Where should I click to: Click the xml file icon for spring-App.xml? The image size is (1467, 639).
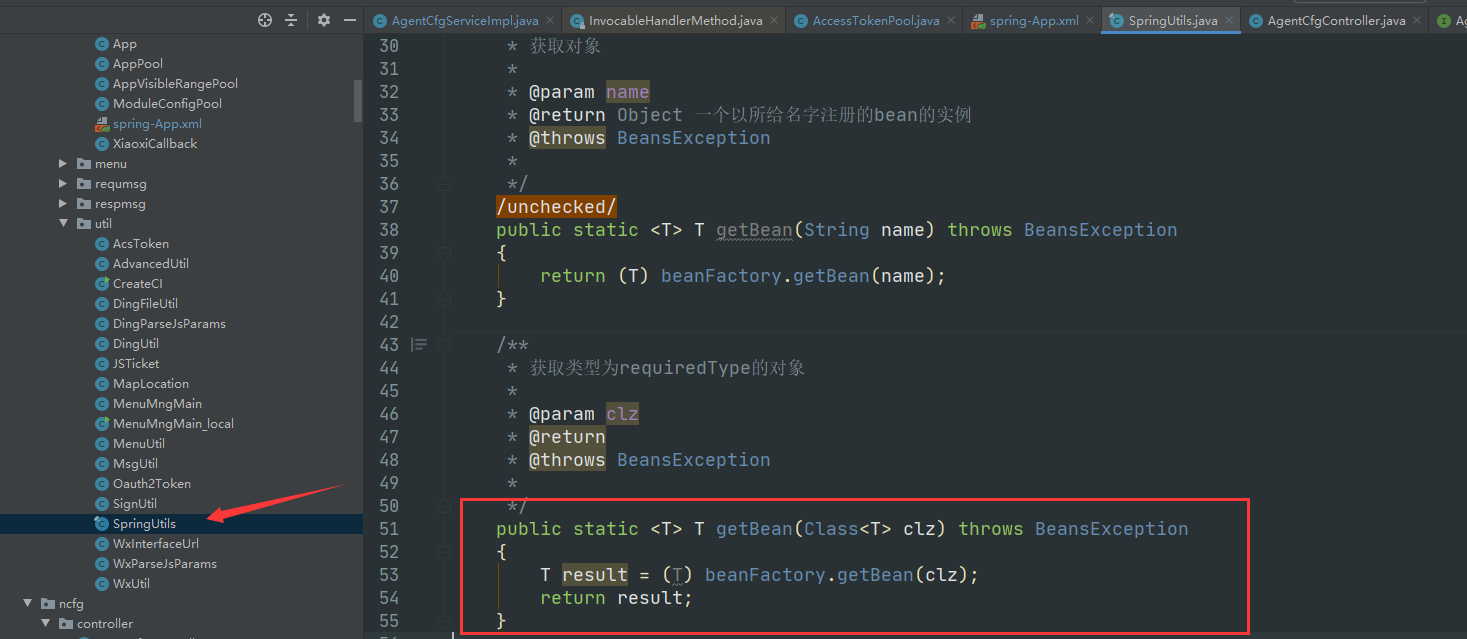(x=102, y=124)
